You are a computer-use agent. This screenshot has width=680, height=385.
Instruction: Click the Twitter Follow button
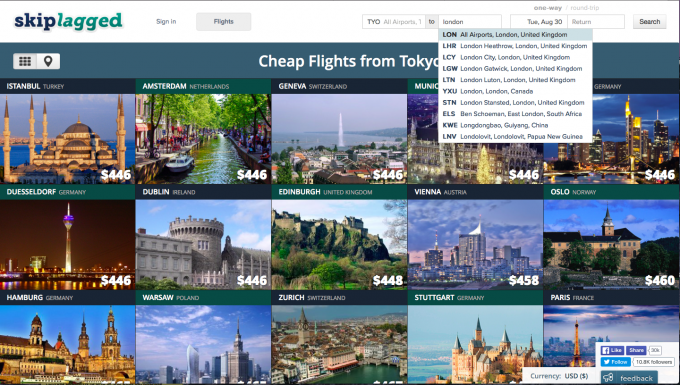point(616,362)
